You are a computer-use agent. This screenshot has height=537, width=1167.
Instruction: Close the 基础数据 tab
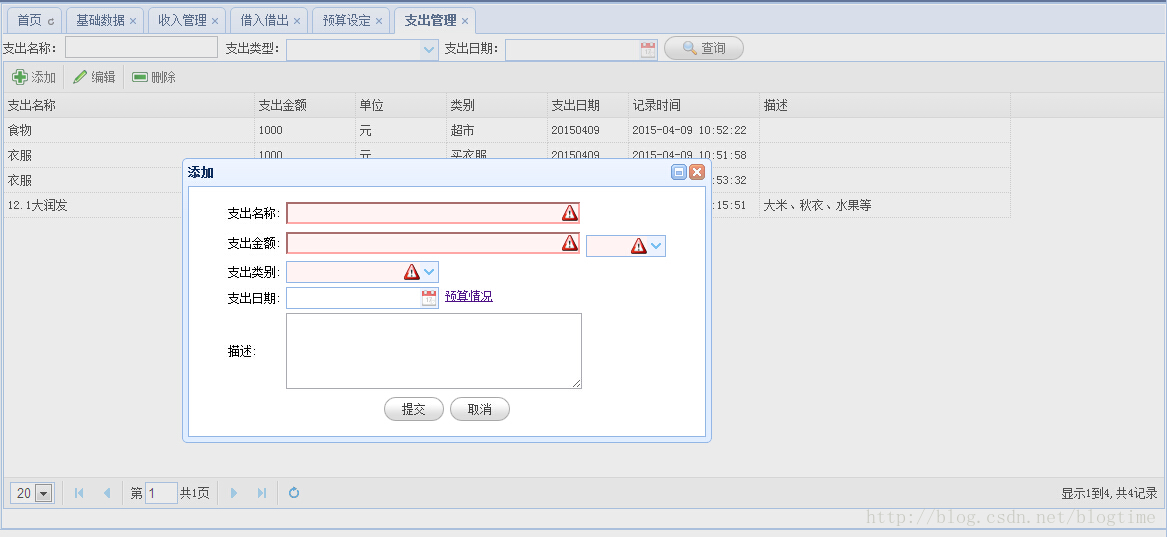pos(133,21)
